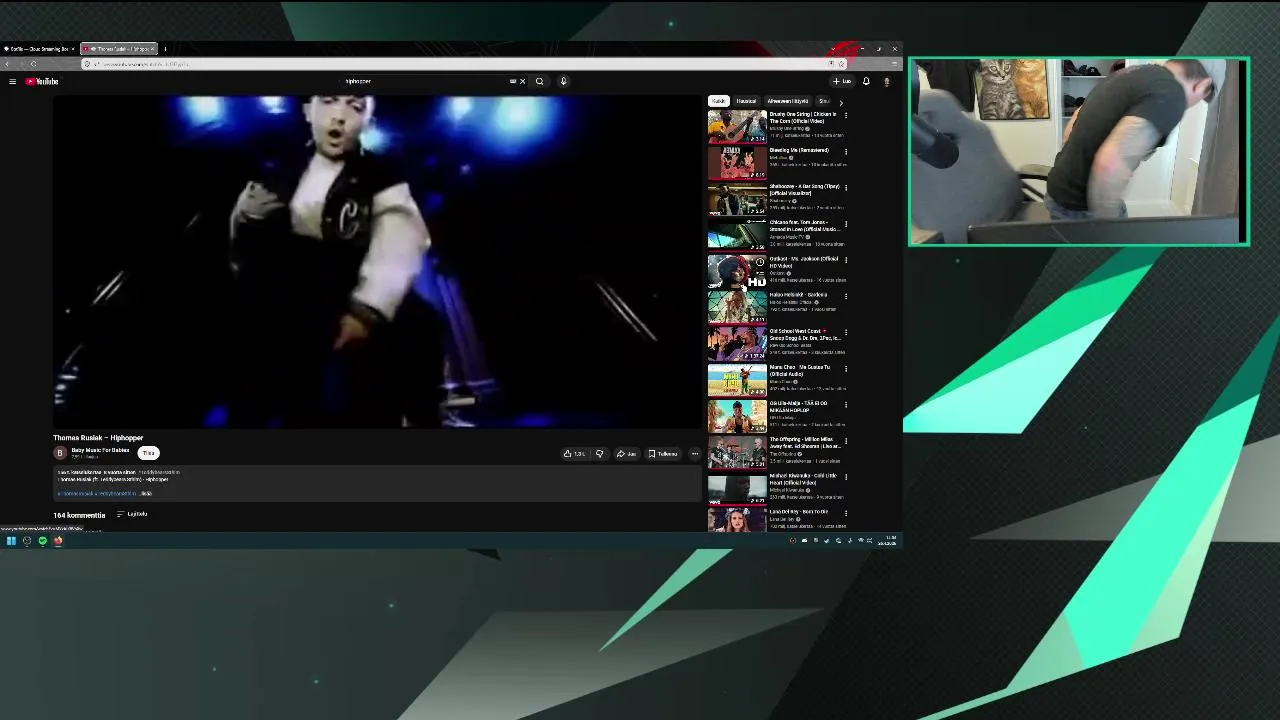Share the video via the Jaa button

coord(626,454)
